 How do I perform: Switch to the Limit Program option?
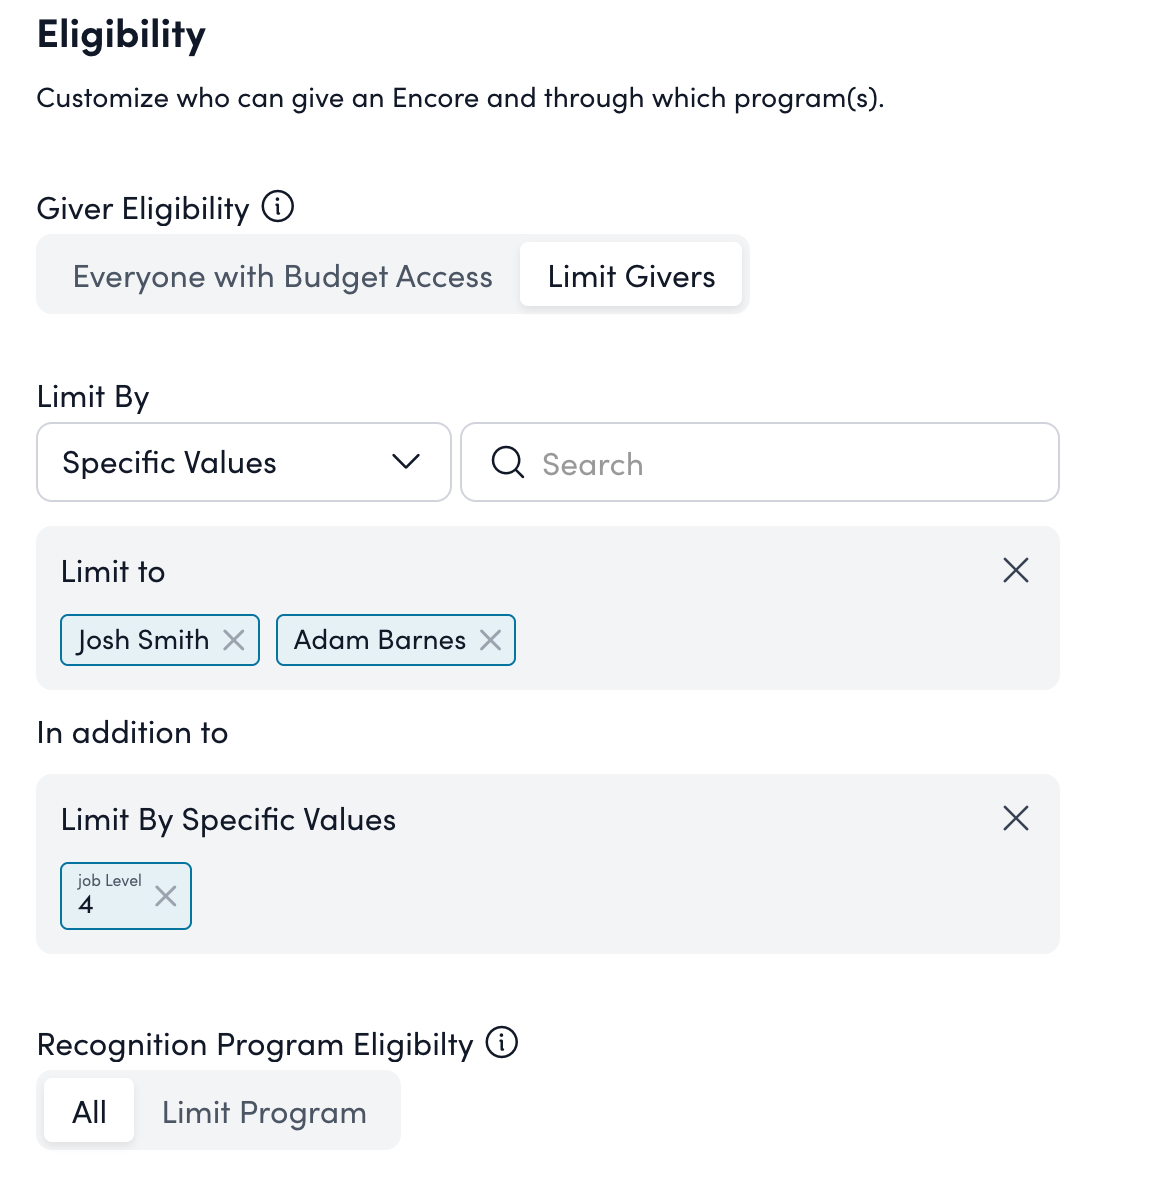click(x=263, y=1110)
